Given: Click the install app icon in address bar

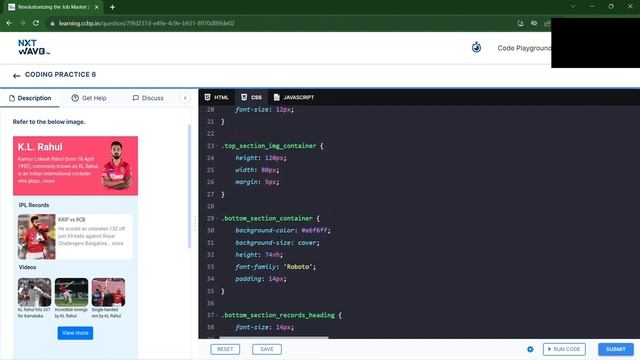Looking at the screenshot, I should coord(520,23).
